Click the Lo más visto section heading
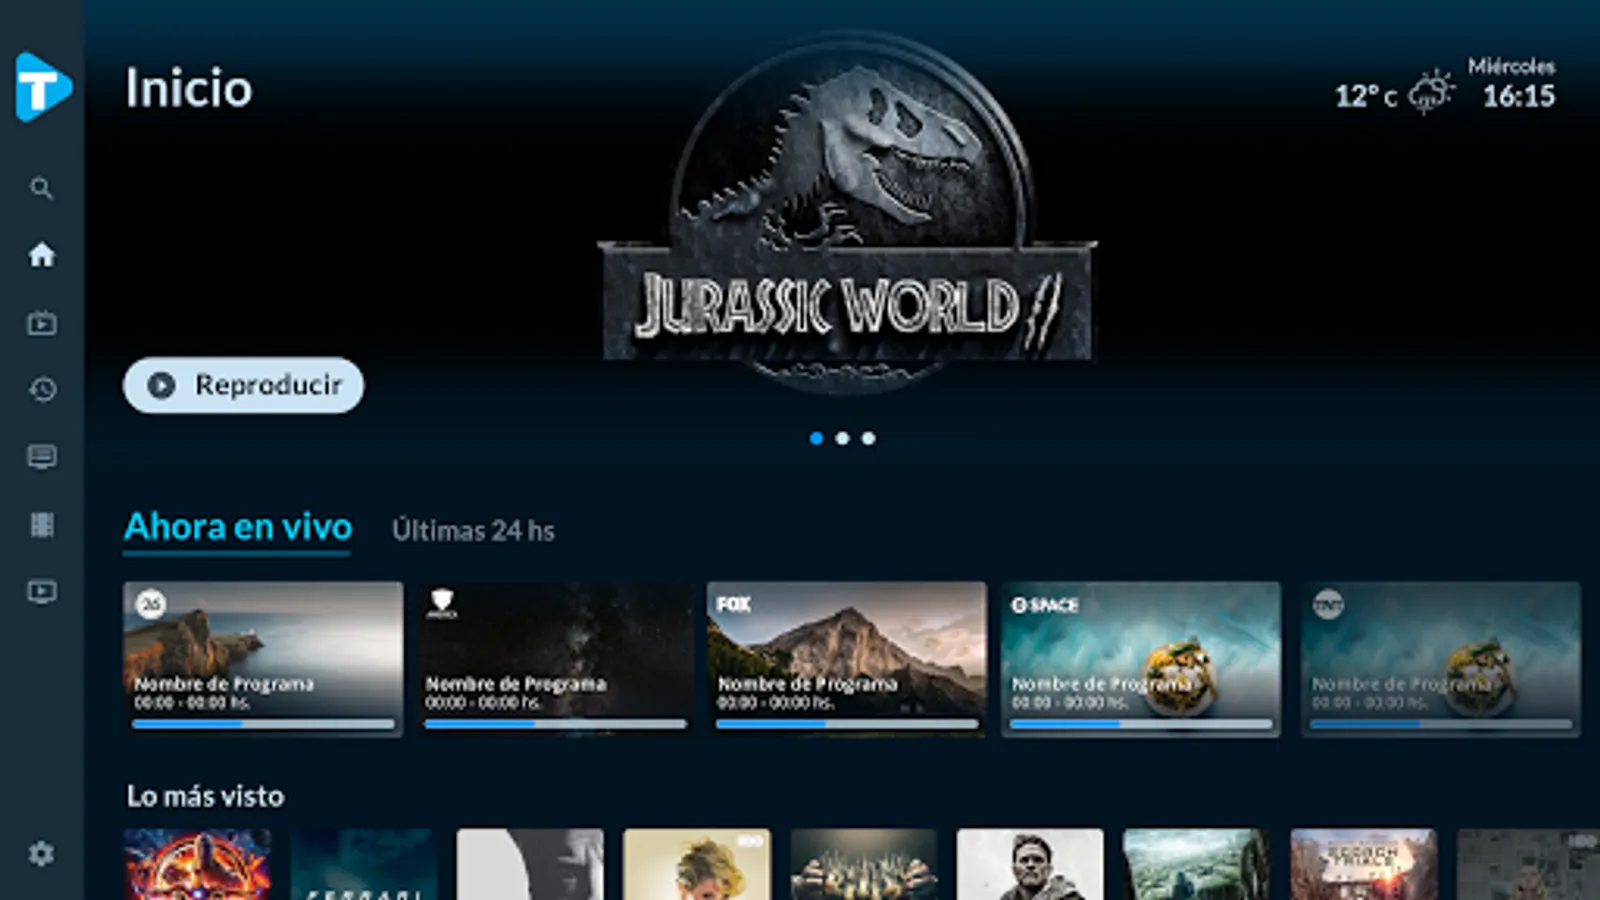 [x=205, y=796]
